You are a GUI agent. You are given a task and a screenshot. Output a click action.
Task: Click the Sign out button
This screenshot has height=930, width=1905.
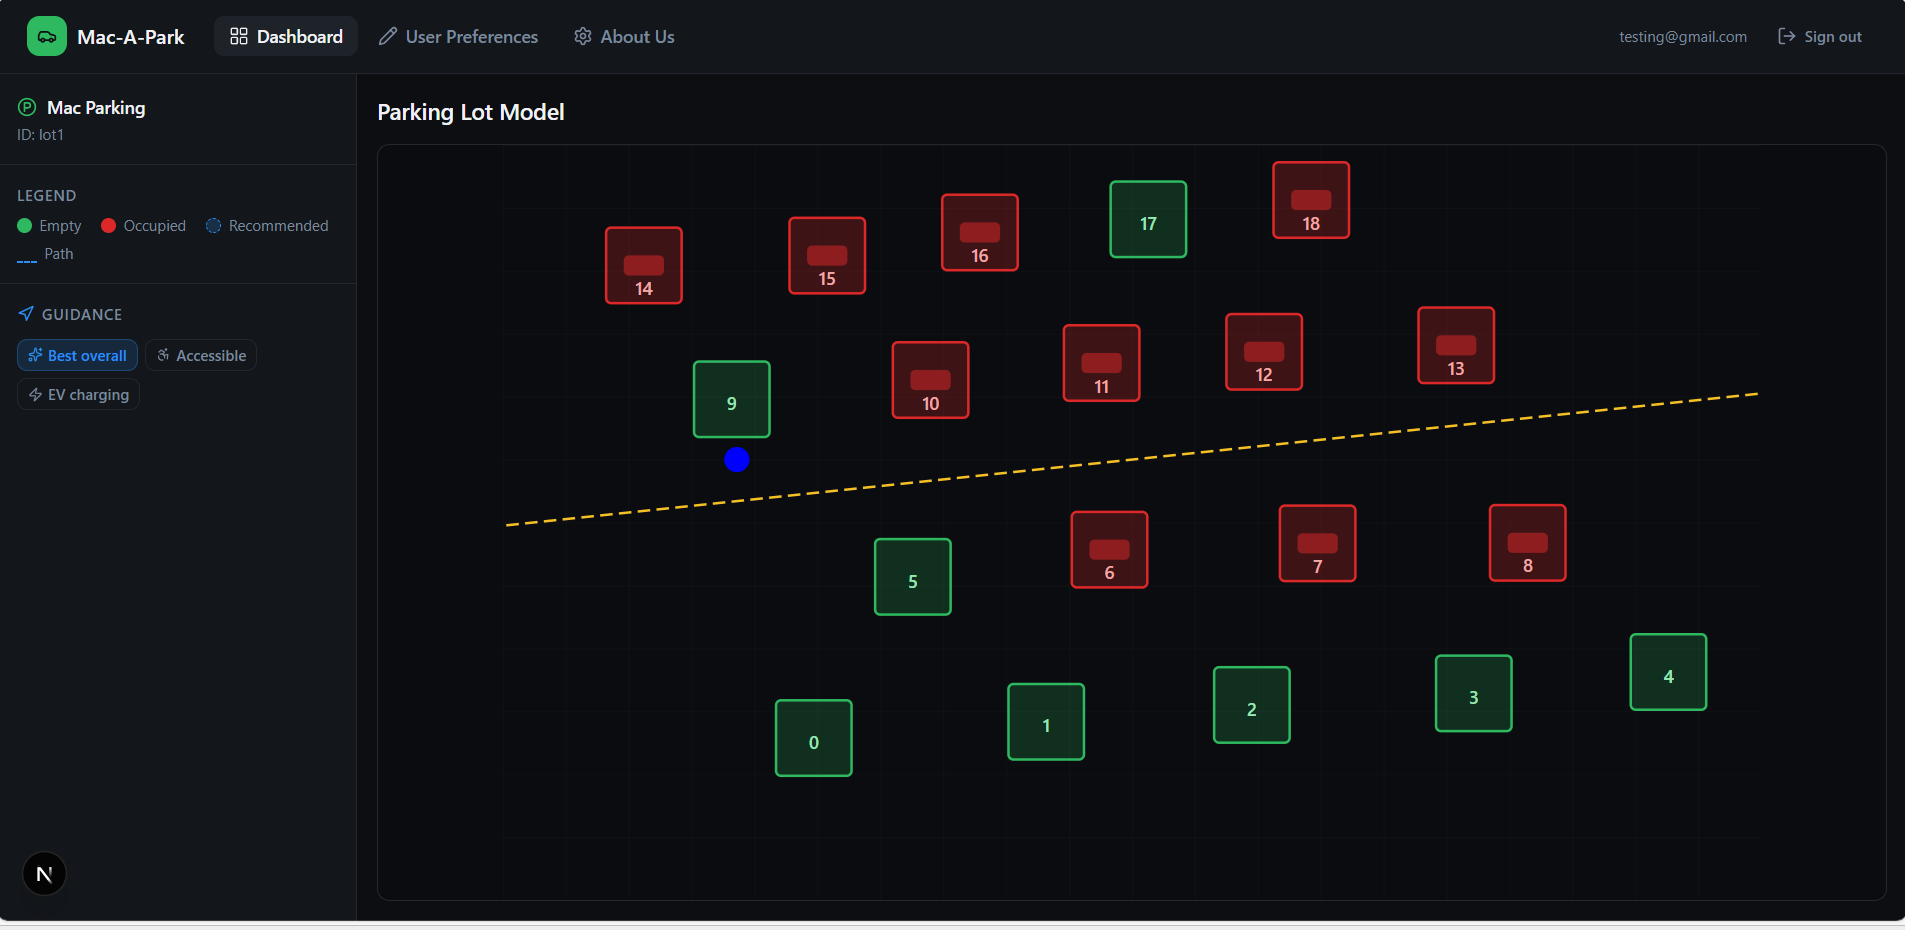[x=1820, y=37]
